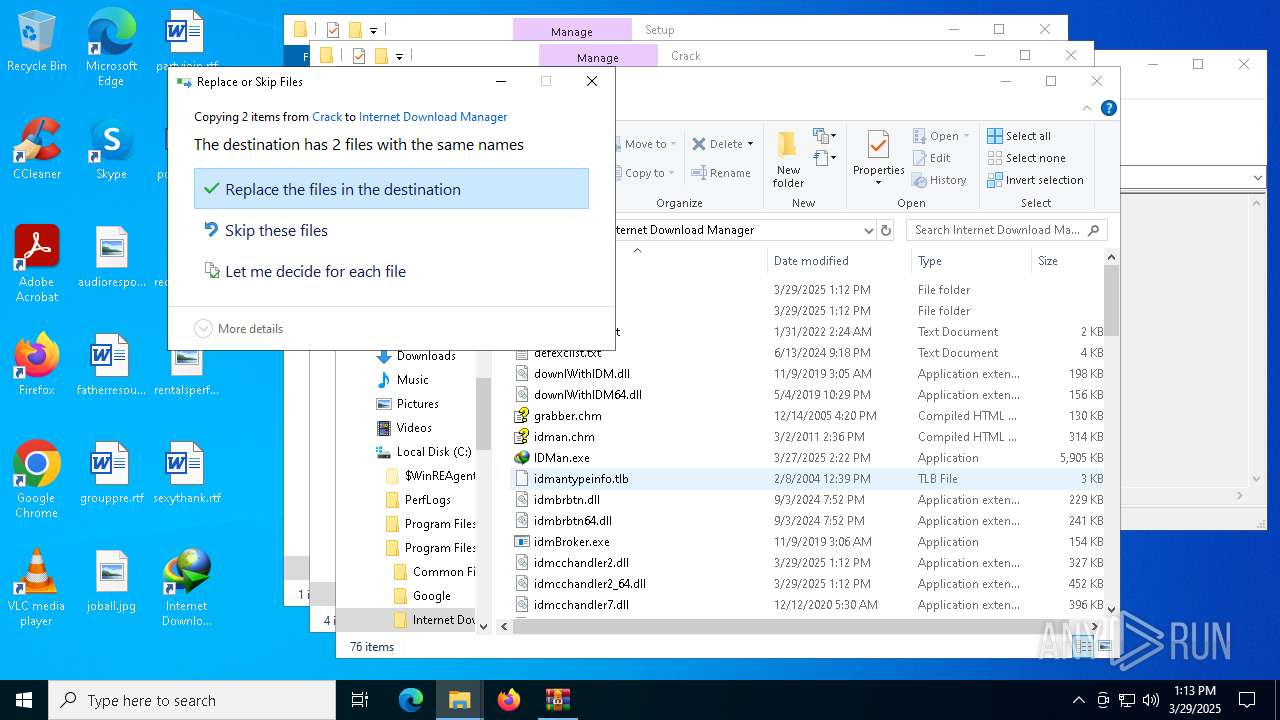1280x720 pixels.
Task: Click the Rename ribbon button
Action: tap(723, 173)
